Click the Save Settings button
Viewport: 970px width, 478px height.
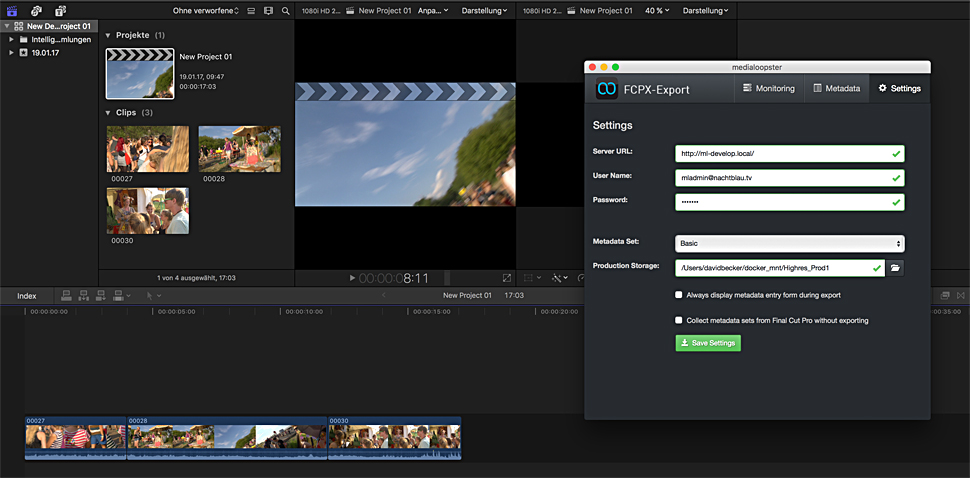(707, 343)
